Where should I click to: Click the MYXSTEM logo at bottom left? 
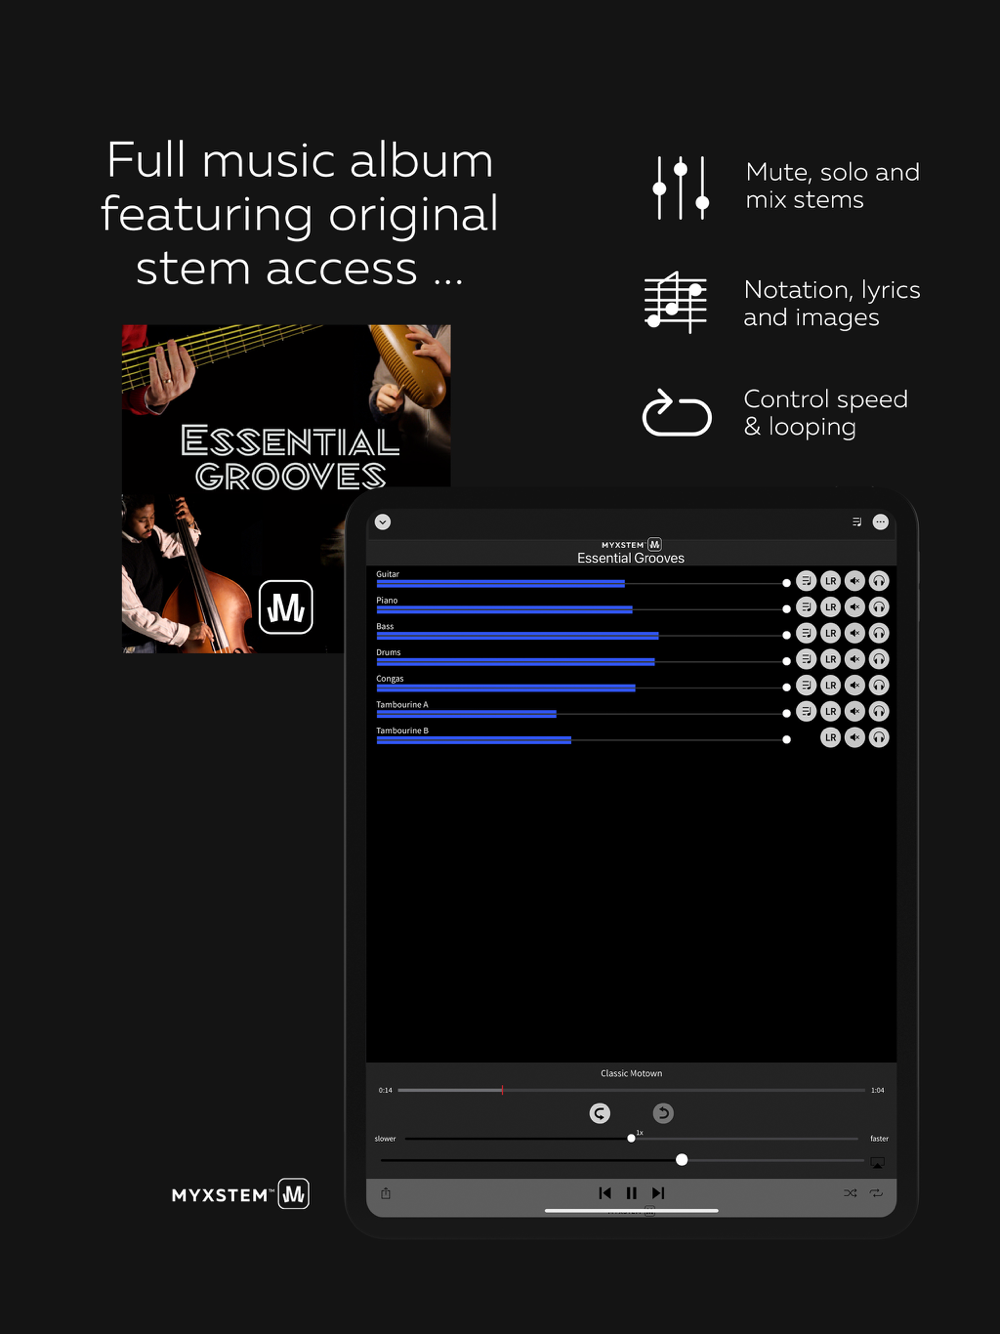pos(241,1194)
